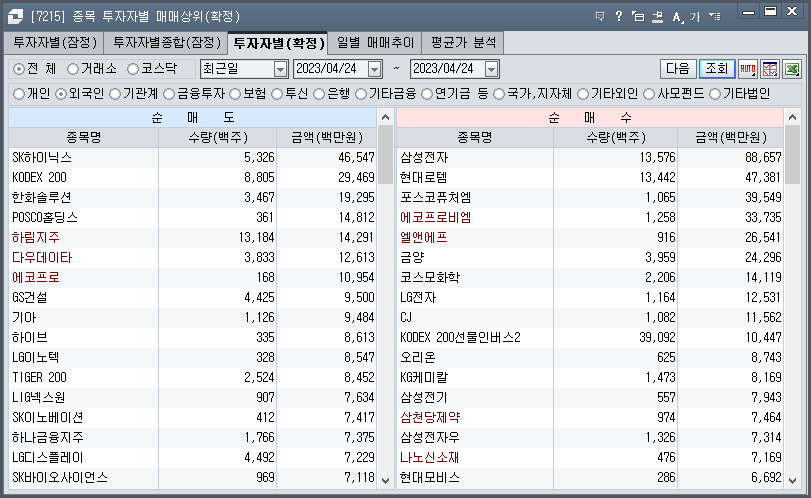The height and width of the screenshot is (498, 811).
Task: Click the '가' font setting icon
Action: [696, 17]
